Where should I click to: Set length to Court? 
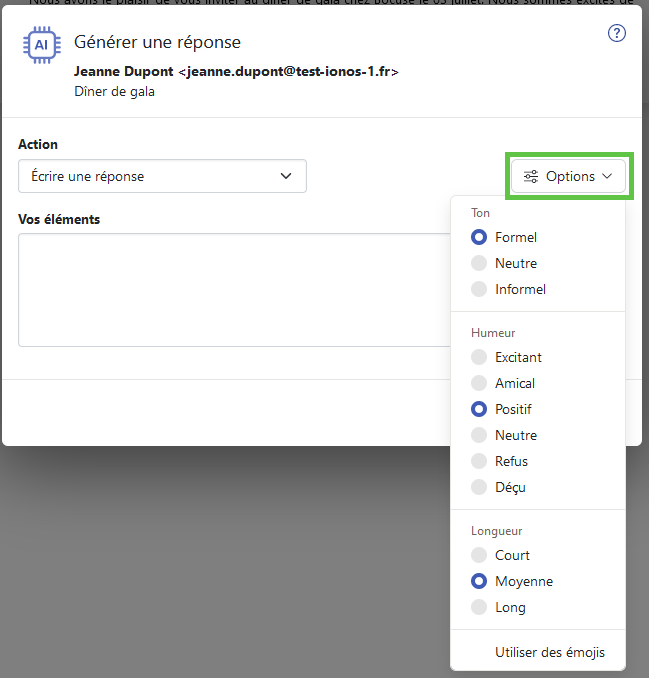(x=479, y=555)
